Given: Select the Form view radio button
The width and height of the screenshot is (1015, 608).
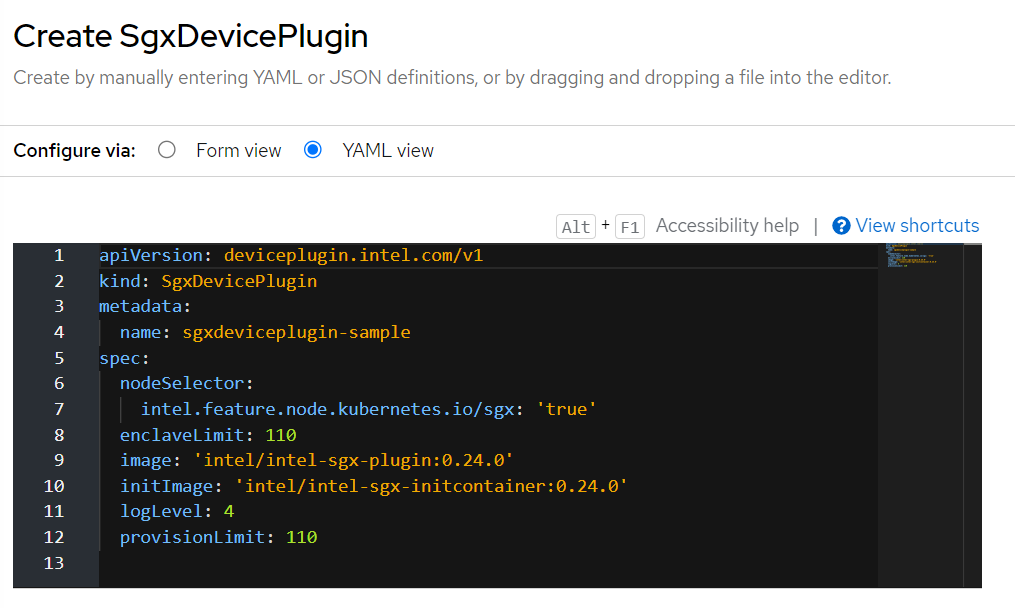Looking at the screenshot, I should pos(167,150).
